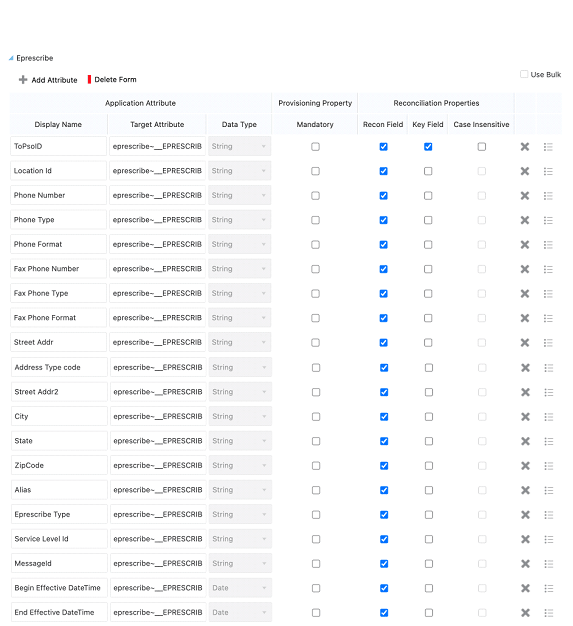Remove the ZipCode attribute row

(525, 466)
